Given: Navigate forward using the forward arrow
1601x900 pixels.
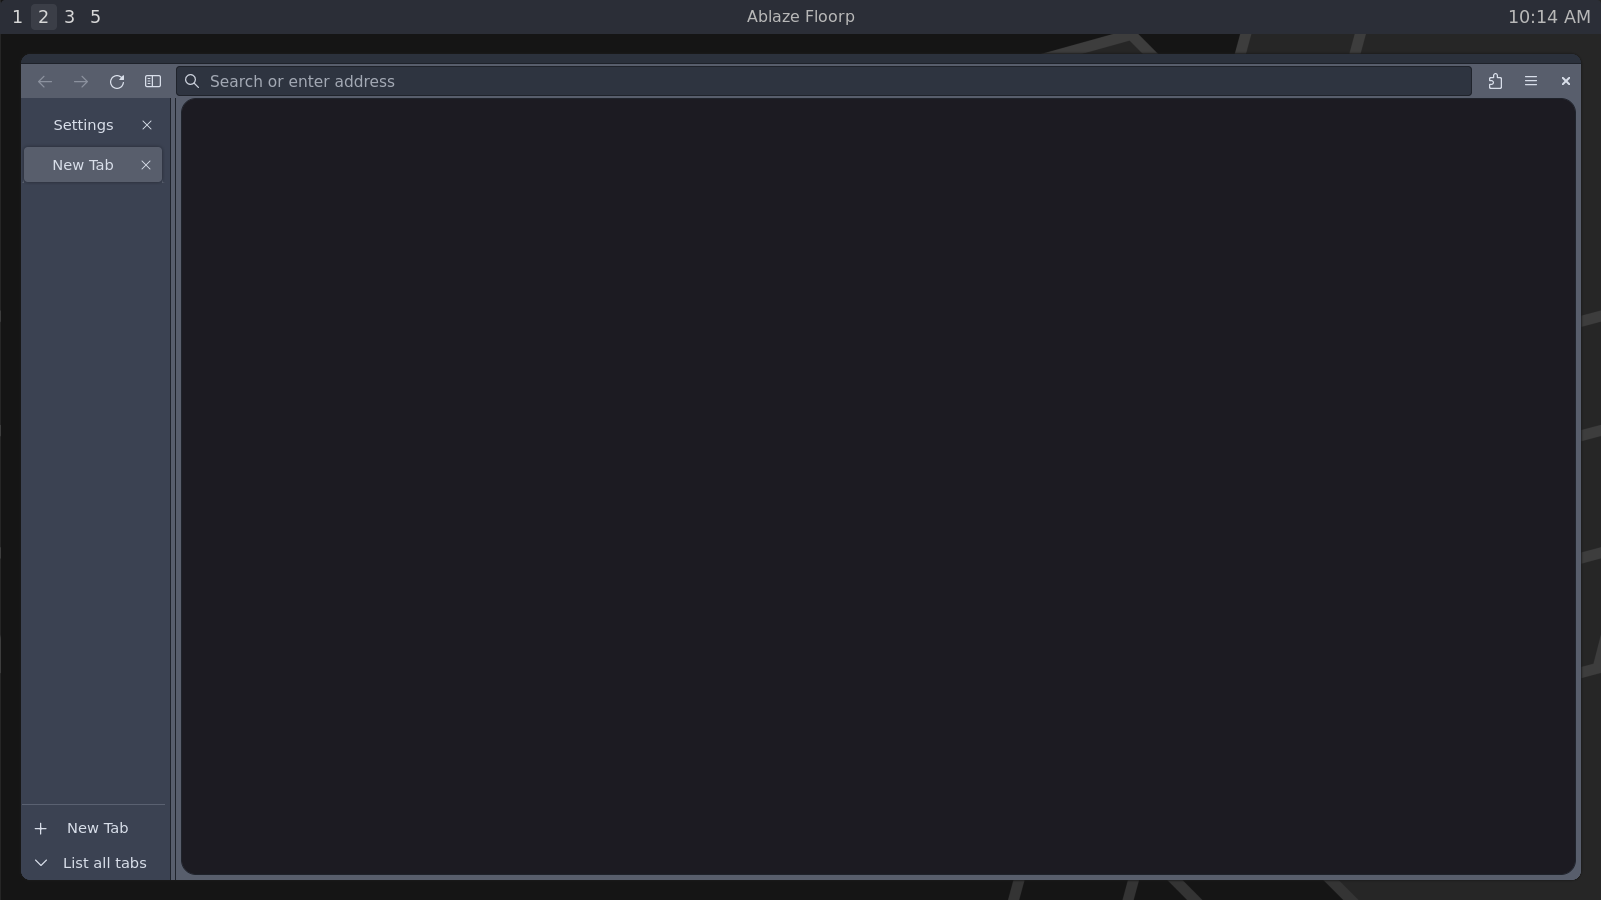Looking at the screenshot, I should (80, 82).
